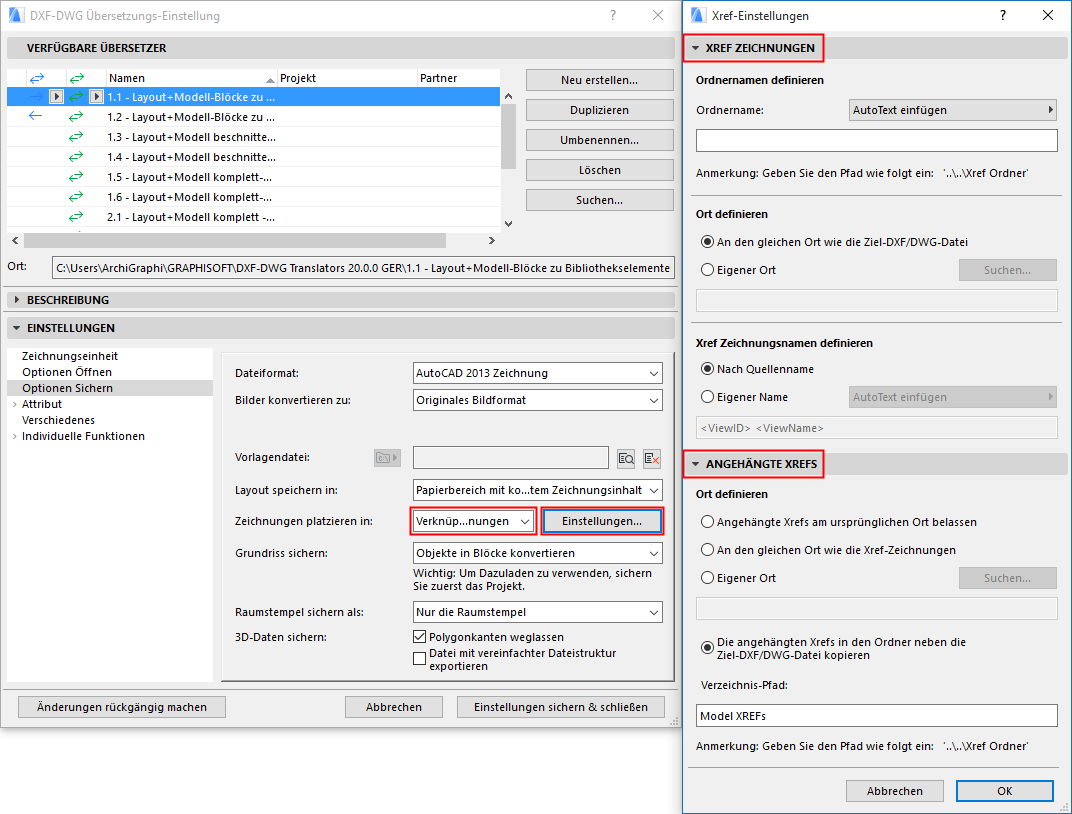Click the Projekt column header
Viewport: 1072px width, 814px height.
(x=347, y=78)
